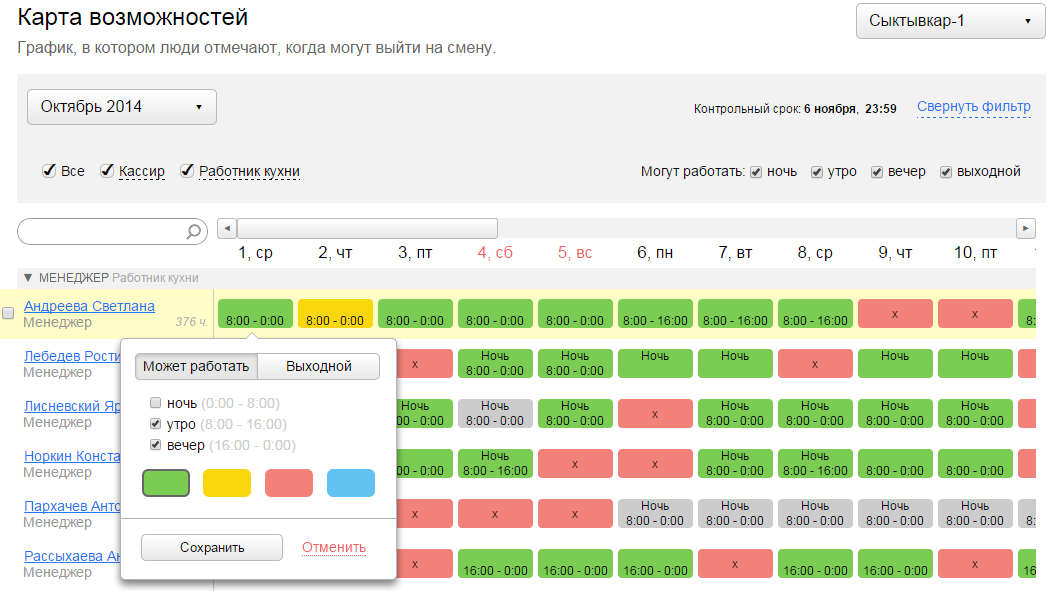The image size is (1050, 591).
Task: Select Андреева's yellow 8:00 - 0:00 cell
Action: (335, 313)
